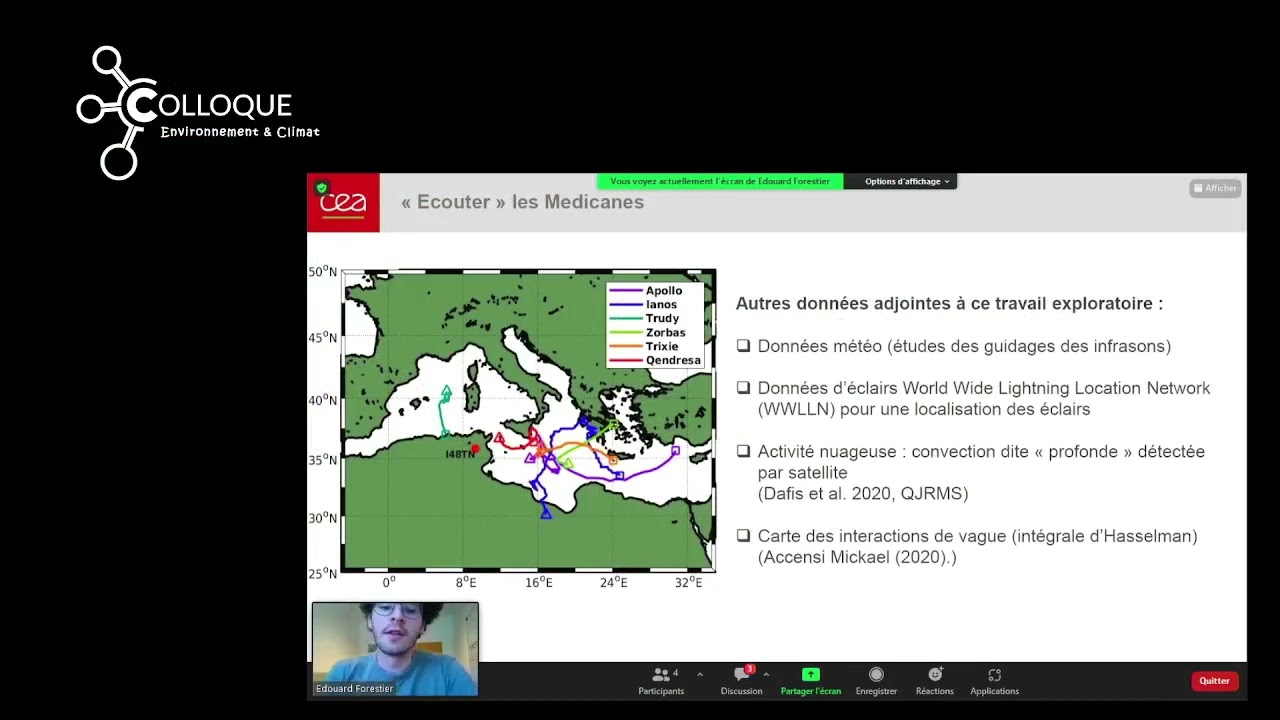Viewport: 1280px width, 720px height.
Task: Click the Activité nuageuse bullet text
Action: (981, 472)
